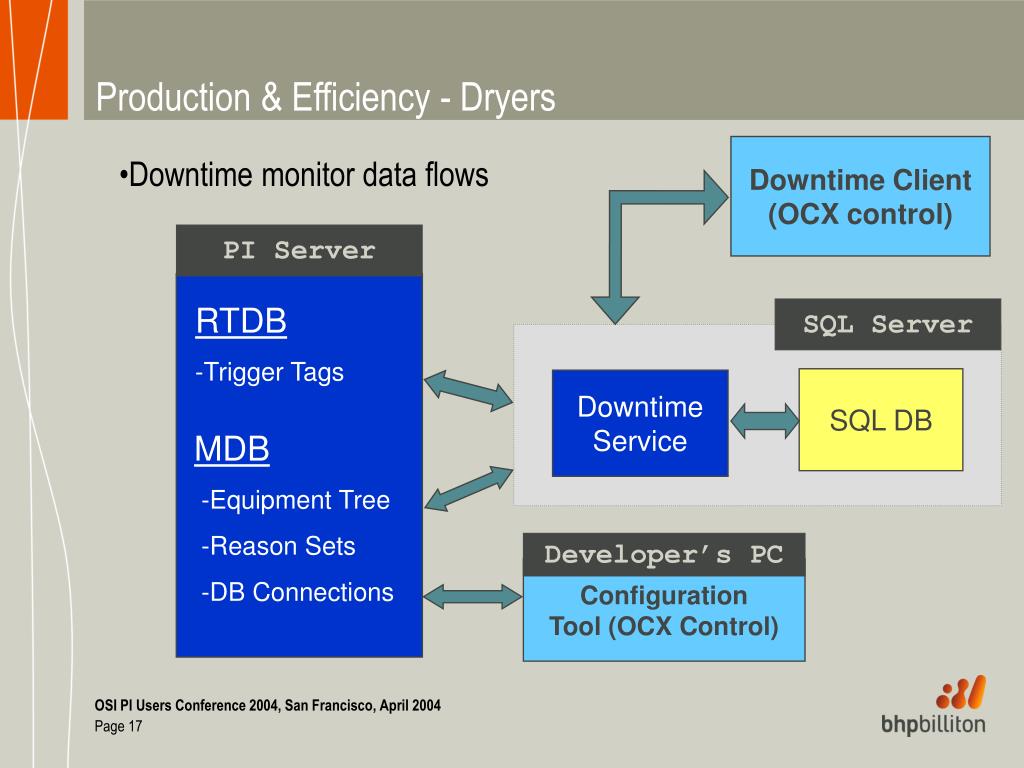This screenshot has height=768, width=1024.
Task: Click the blue 'Downtime Service' box
Action: (640, 423)
